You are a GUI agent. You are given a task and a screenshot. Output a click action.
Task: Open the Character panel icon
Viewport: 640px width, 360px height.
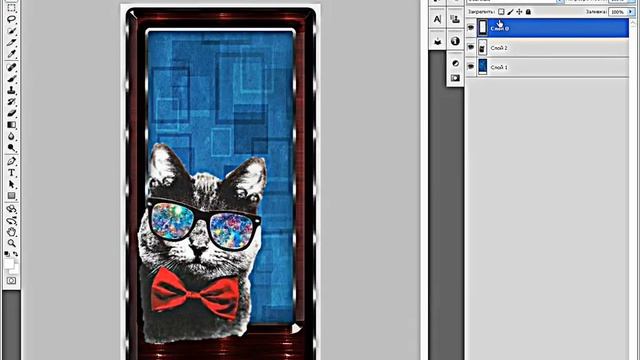(437, 19)
